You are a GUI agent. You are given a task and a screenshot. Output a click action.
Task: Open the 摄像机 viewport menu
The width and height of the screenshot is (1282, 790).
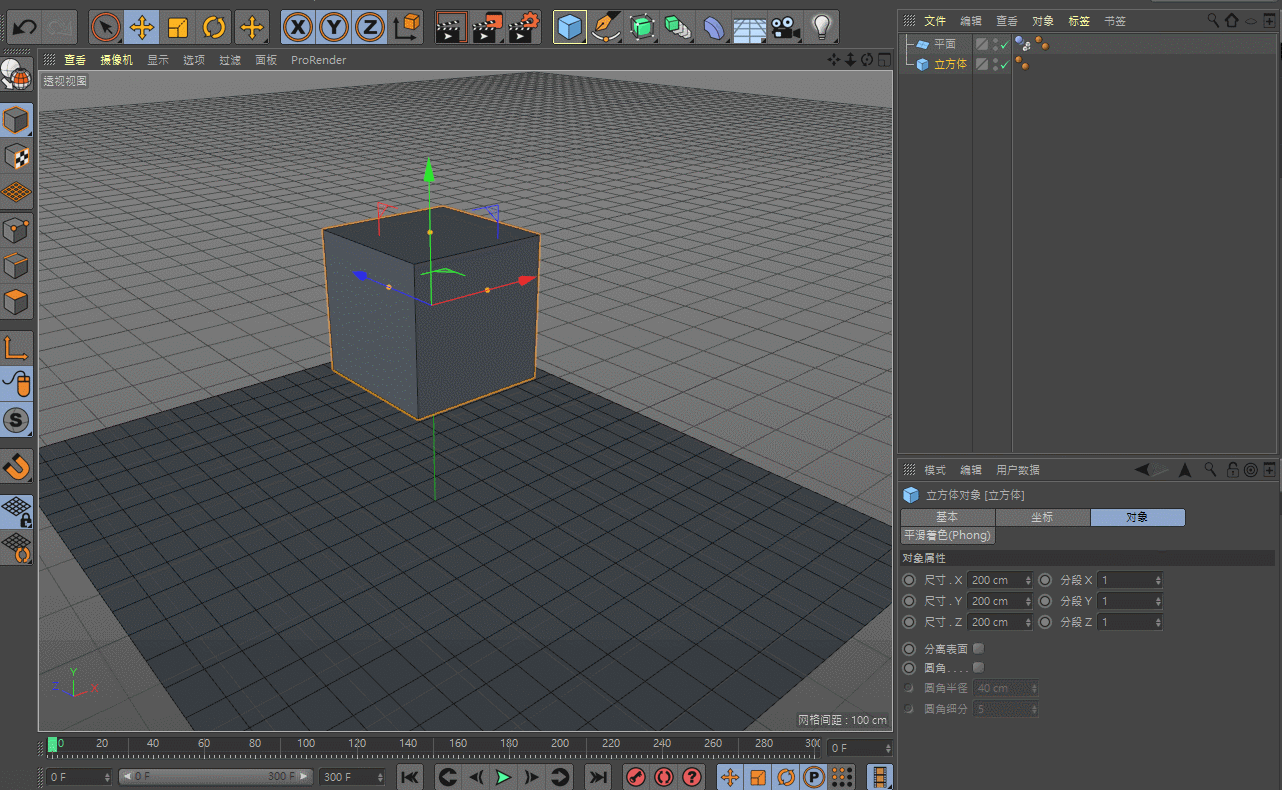point(116,60)
